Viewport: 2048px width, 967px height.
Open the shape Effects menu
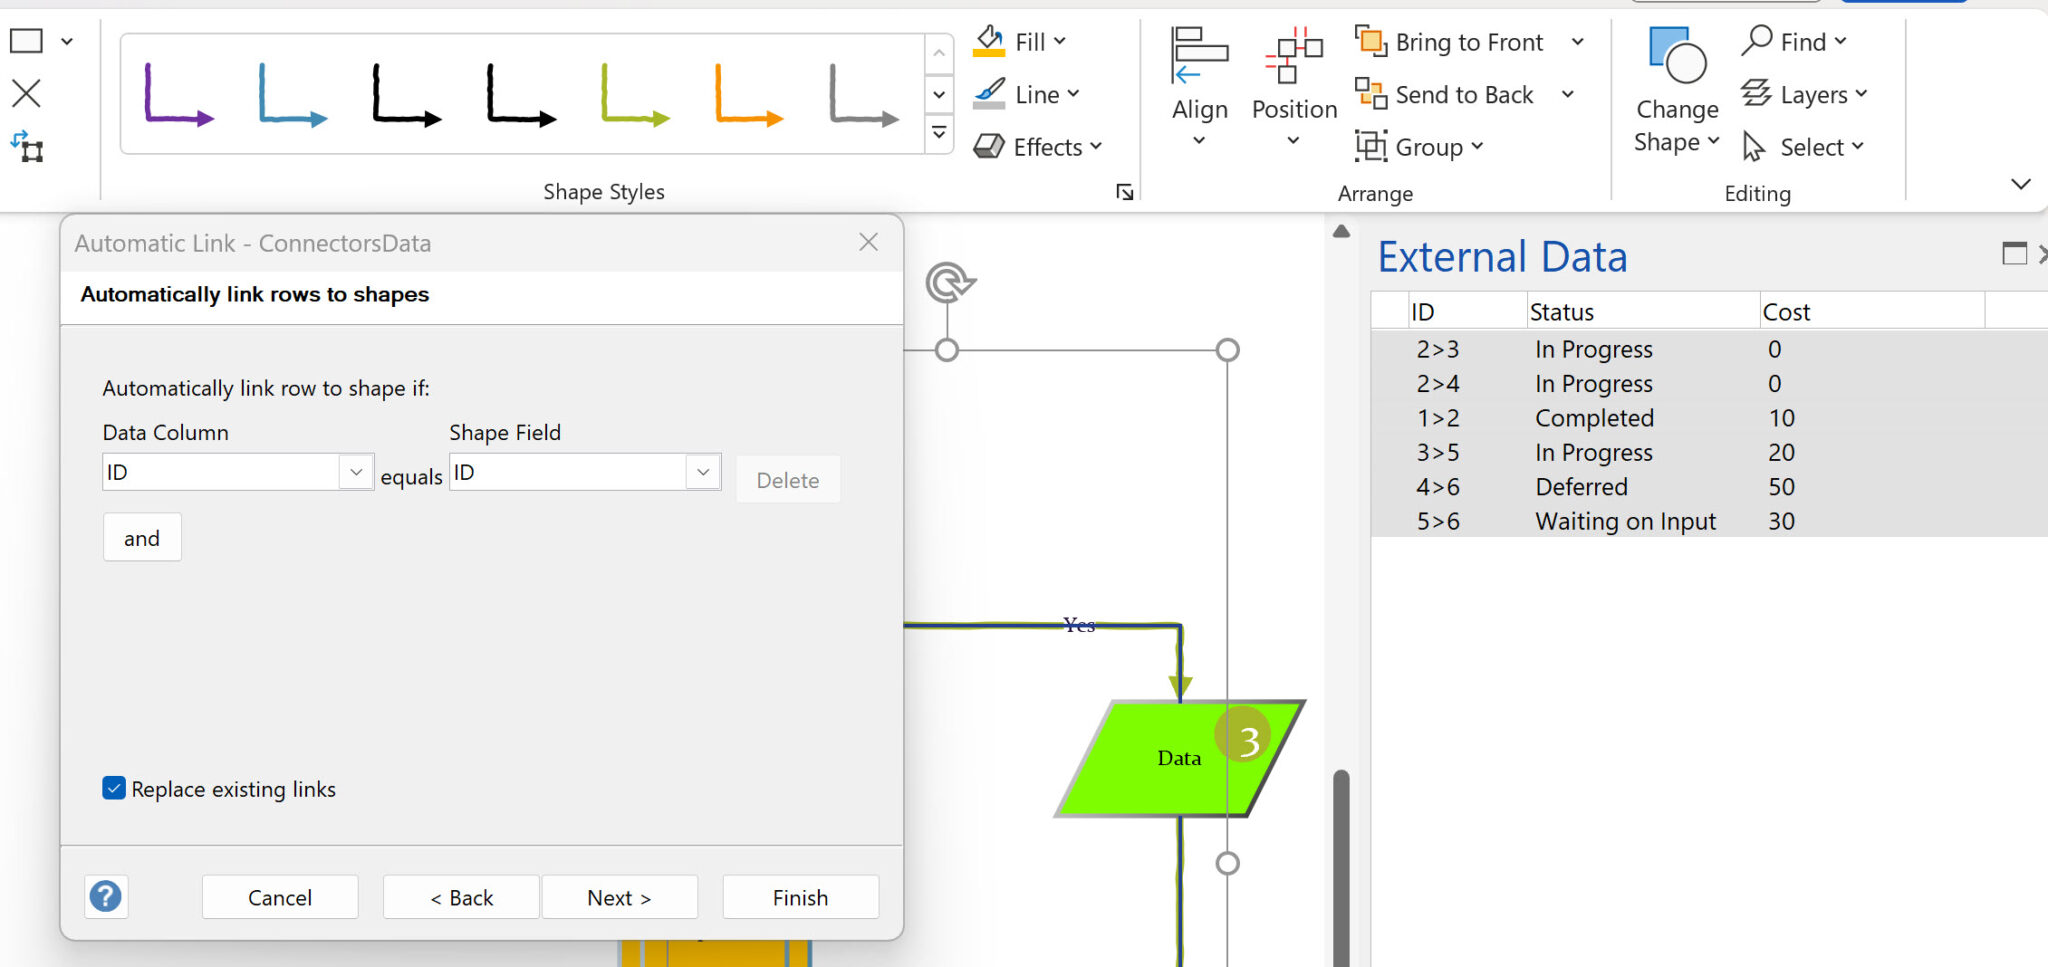1036,146
